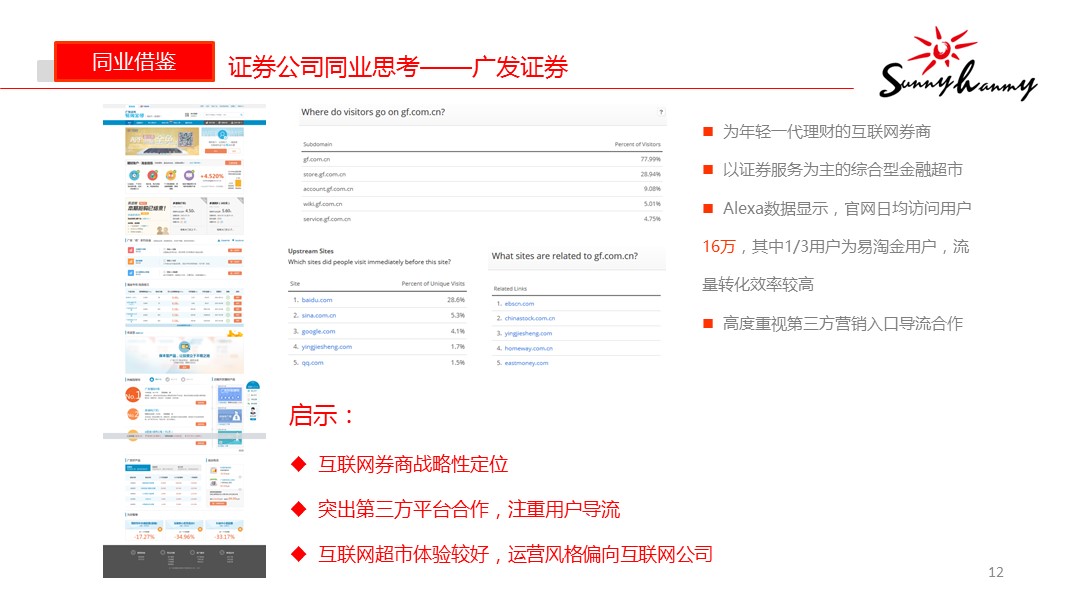1067x600 pixels.
Task: Select the line 互联网券商战略性定位
Action: (x=413, y=465)
